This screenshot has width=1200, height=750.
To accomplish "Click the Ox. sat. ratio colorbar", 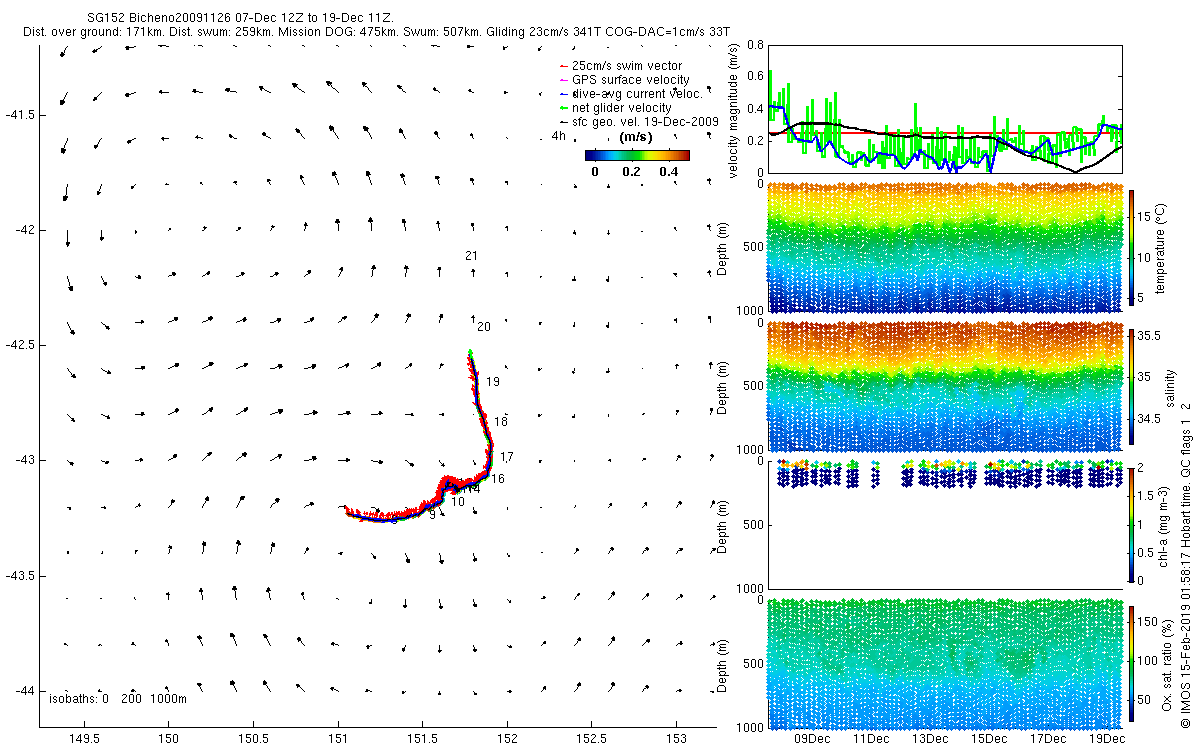I will tap(1132, 662).
